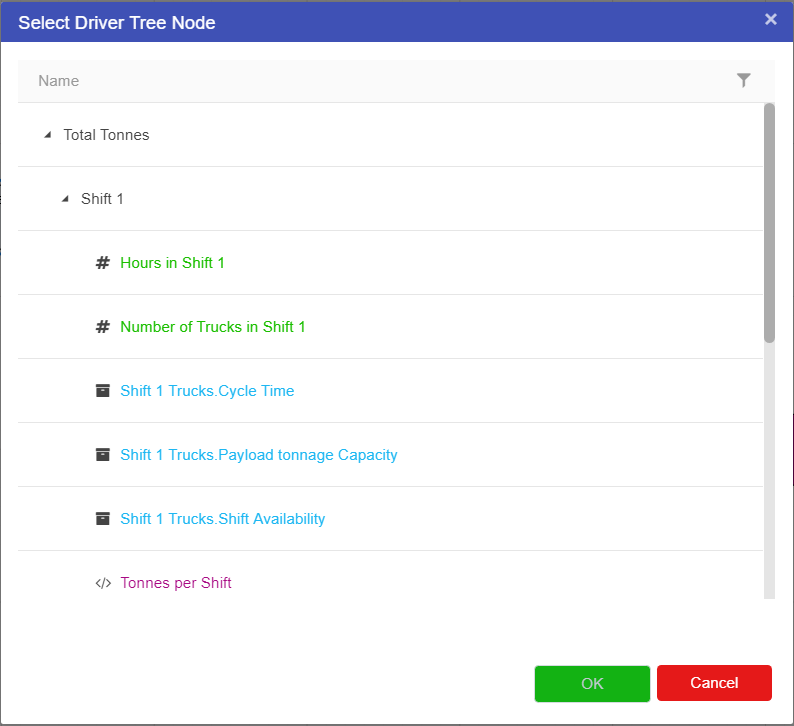The height and width of the screenshot is (726, 794).
Task: Pick Shift 1 Trucks.Cycle Time node
Action: pyautogui.click(x=207, y=391)
